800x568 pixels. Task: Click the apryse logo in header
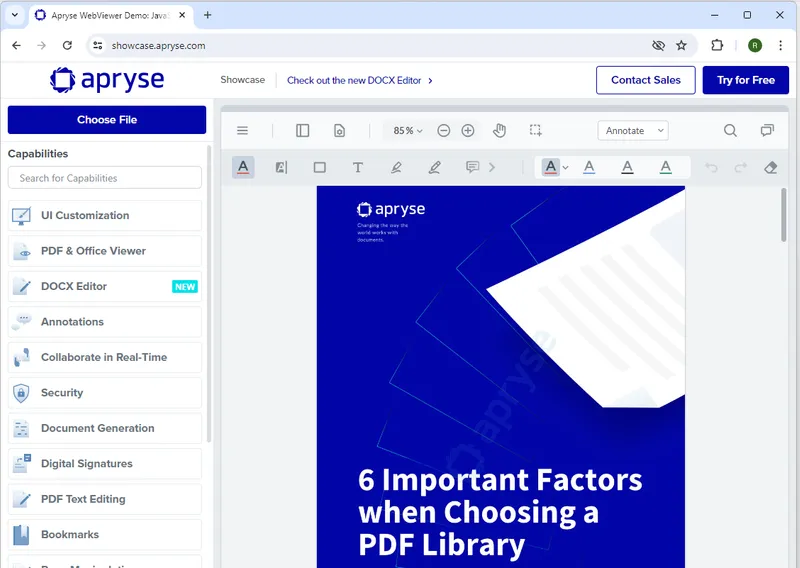(107, 80)
